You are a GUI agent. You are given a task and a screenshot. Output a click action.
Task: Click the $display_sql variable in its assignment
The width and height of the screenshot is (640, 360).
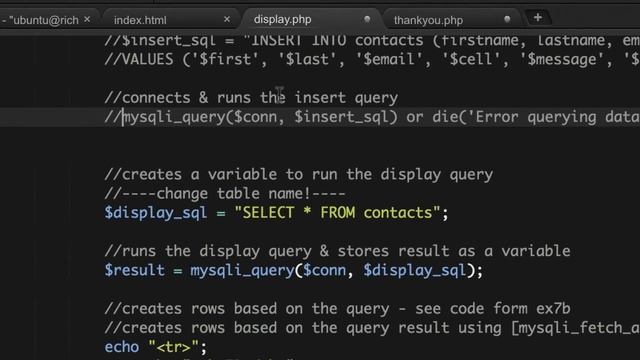point(156,213)
